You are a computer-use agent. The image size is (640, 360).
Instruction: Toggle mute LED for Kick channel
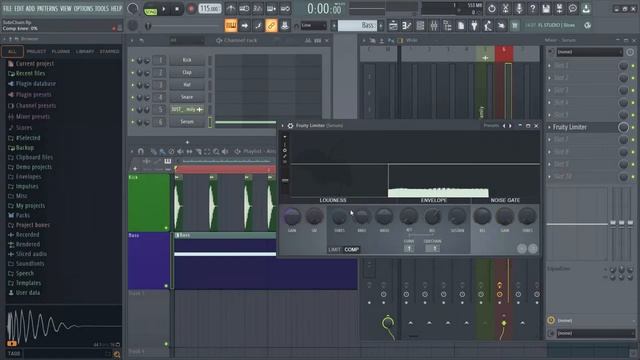click(x=133, y=60)
